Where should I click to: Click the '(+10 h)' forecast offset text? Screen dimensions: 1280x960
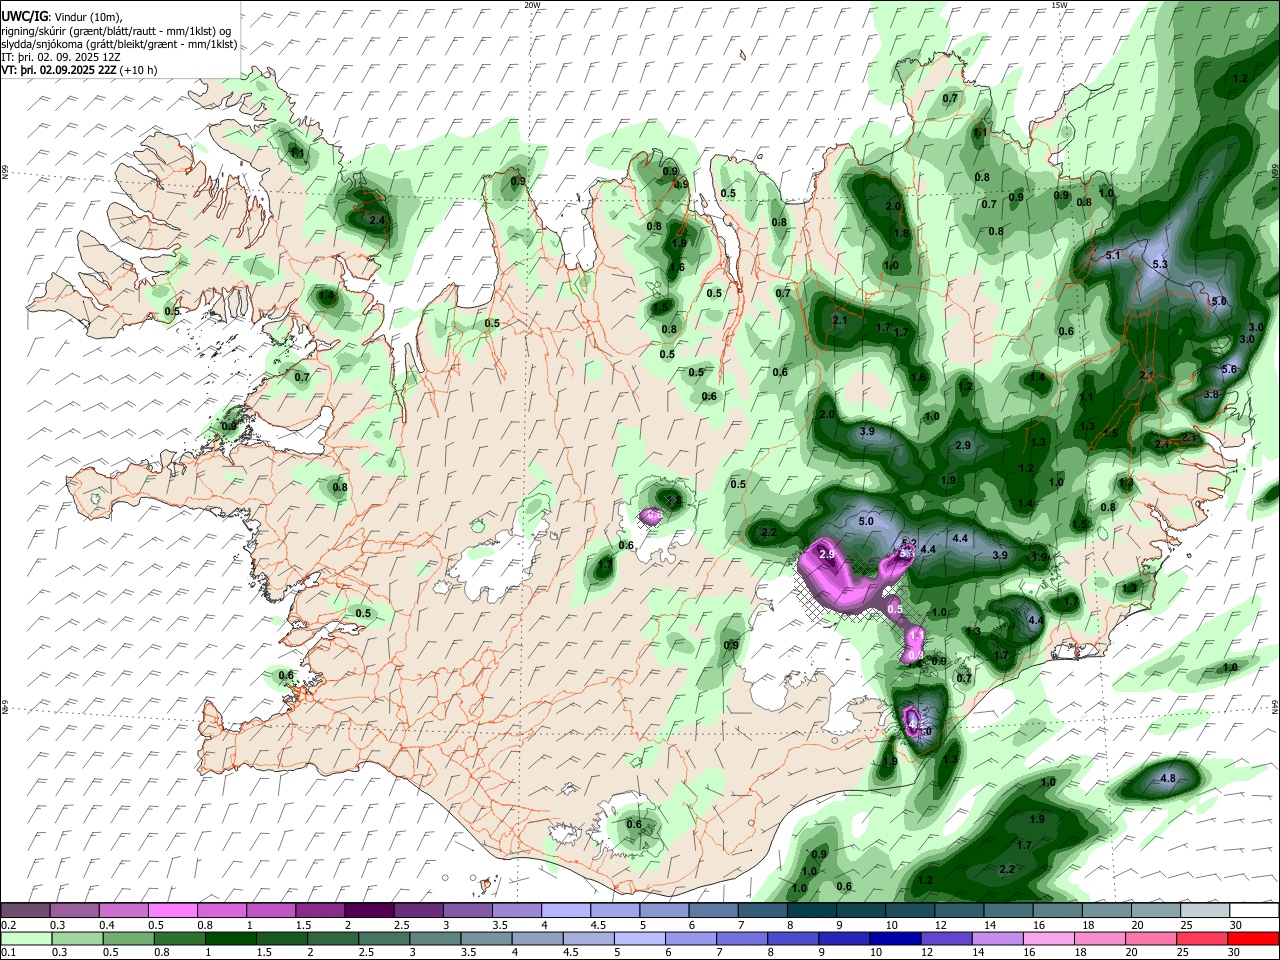[140, 70]
